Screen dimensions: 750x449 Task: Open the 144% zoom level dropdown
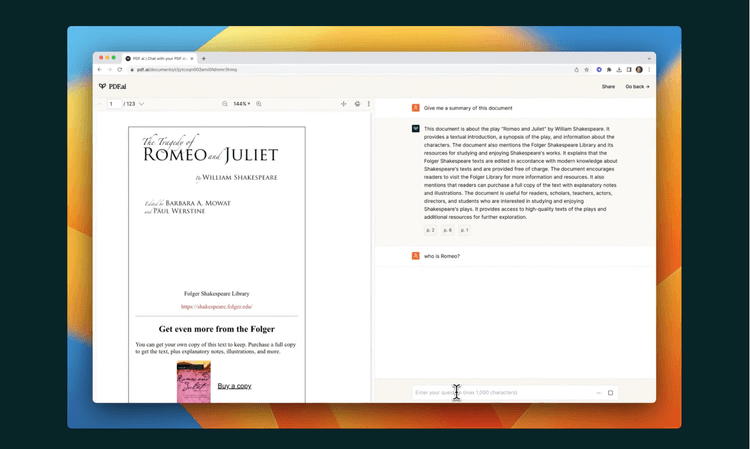pyautogui.click(x=242, y=104)
